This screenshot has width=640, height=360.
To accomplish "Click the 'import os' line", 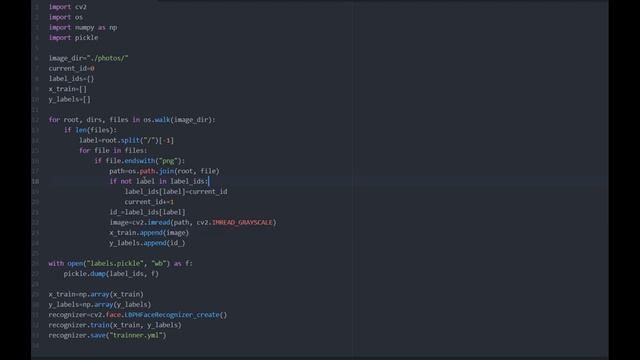I will coord(66,17).
